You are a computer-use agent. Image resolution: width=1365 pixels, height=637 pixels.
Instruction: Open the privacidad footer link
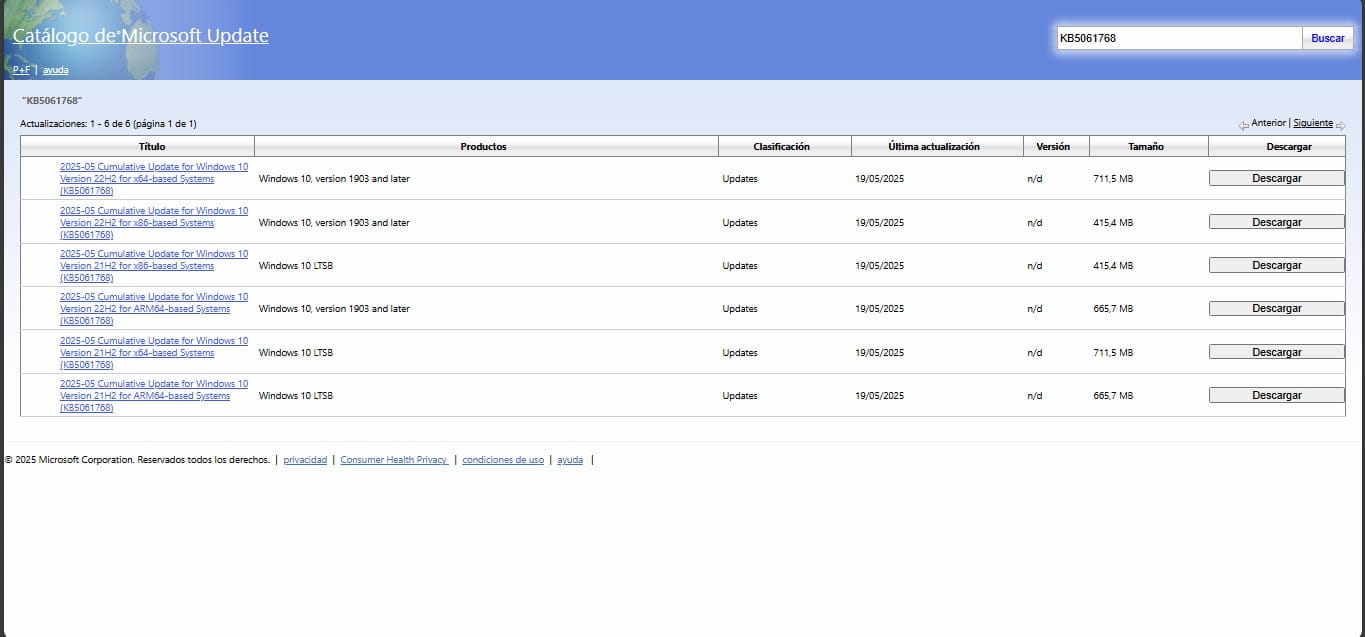305,460
